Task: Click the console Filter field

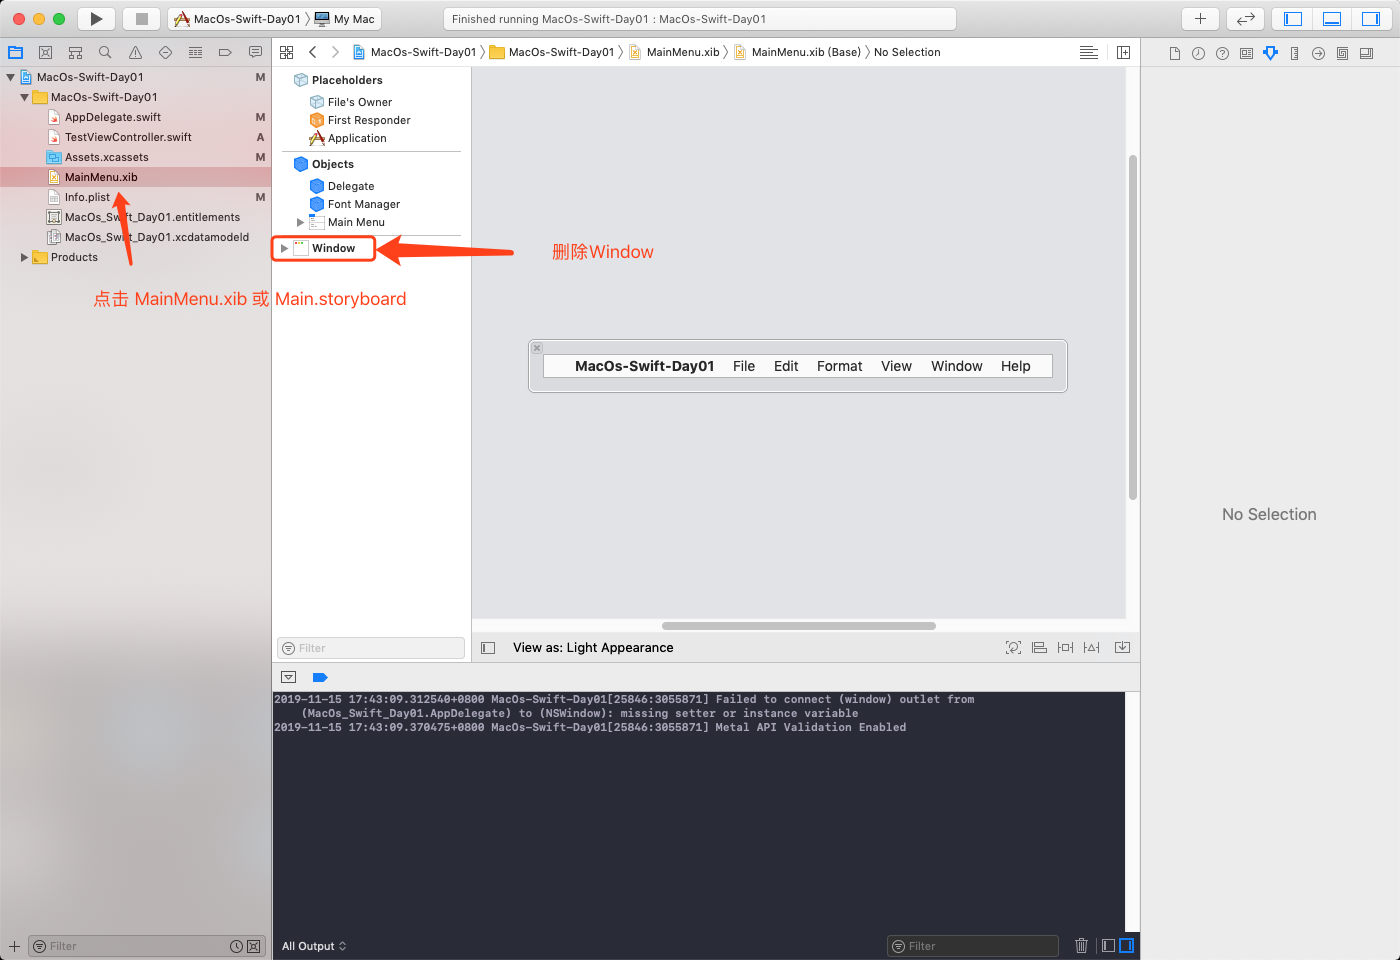Action: tap(973, 946)
